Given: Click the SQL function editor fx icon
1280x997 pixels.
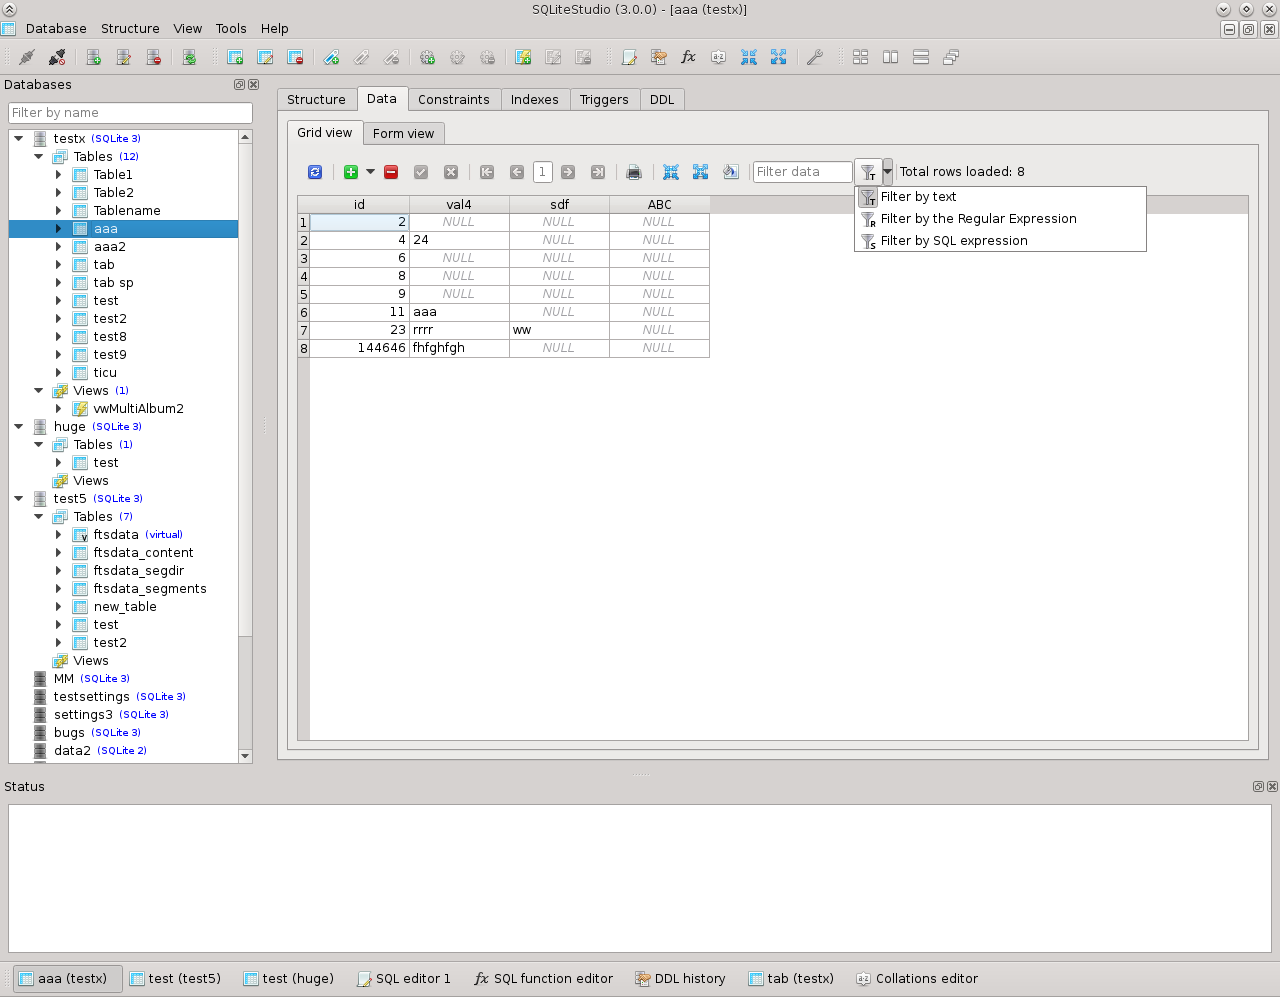Looking at the screenshot, I should [688, 57].
